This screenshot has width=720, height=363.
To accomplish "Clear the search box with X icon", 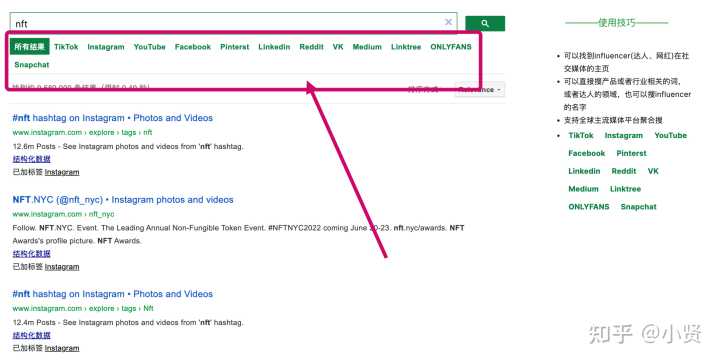I will 448,22.
